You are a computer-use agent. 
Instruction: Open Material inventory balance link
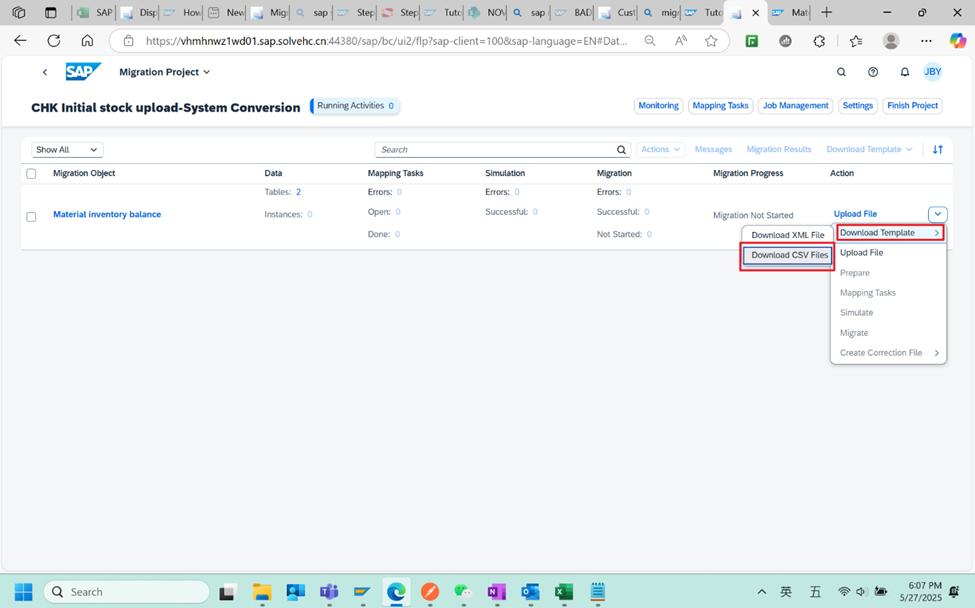pos(107,214)
